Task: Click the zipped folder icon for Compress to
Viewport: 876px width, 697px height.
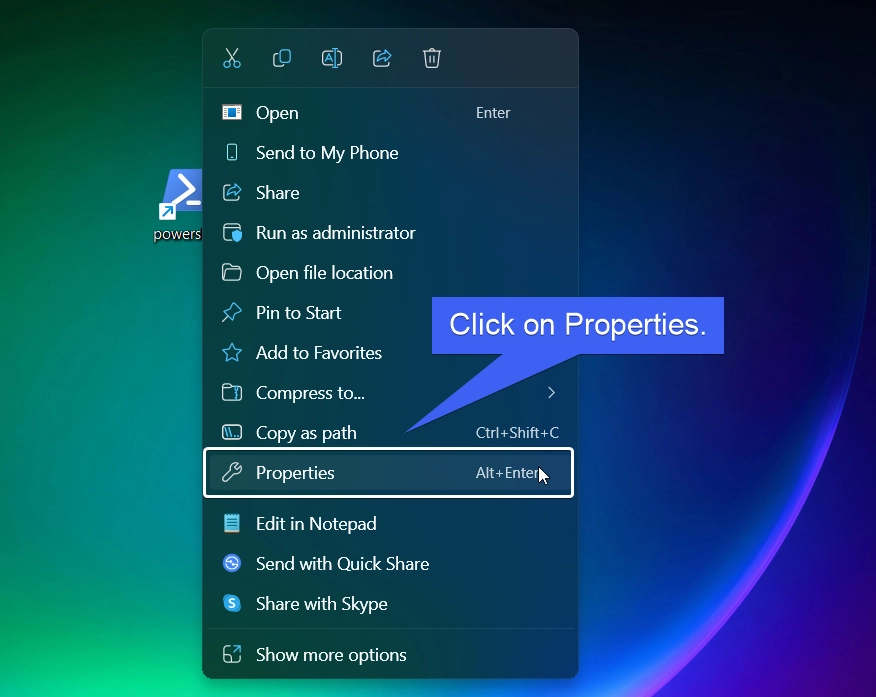Action: coord(232,392)
